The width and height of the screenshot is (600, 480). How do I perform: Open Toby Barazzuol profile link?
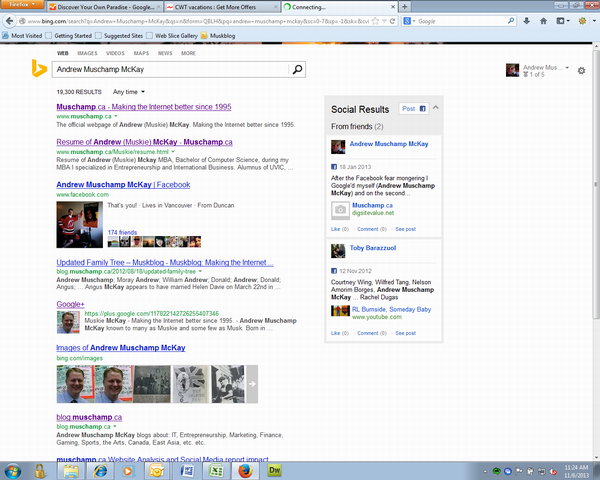point(373,248)
